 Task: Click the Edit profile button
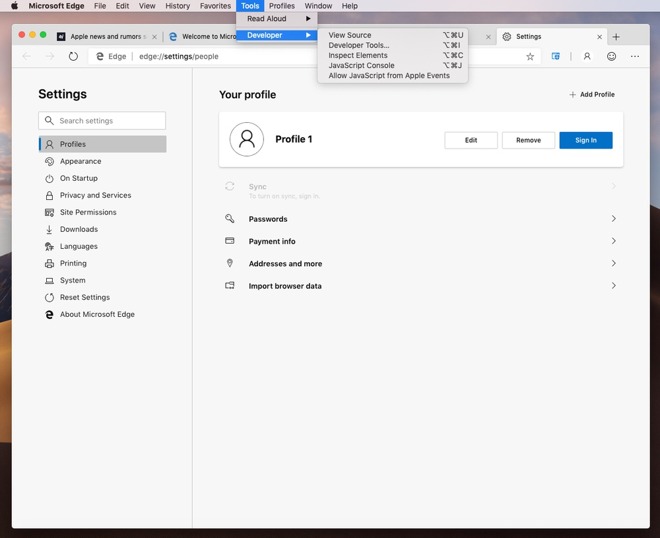click(471, 140)
